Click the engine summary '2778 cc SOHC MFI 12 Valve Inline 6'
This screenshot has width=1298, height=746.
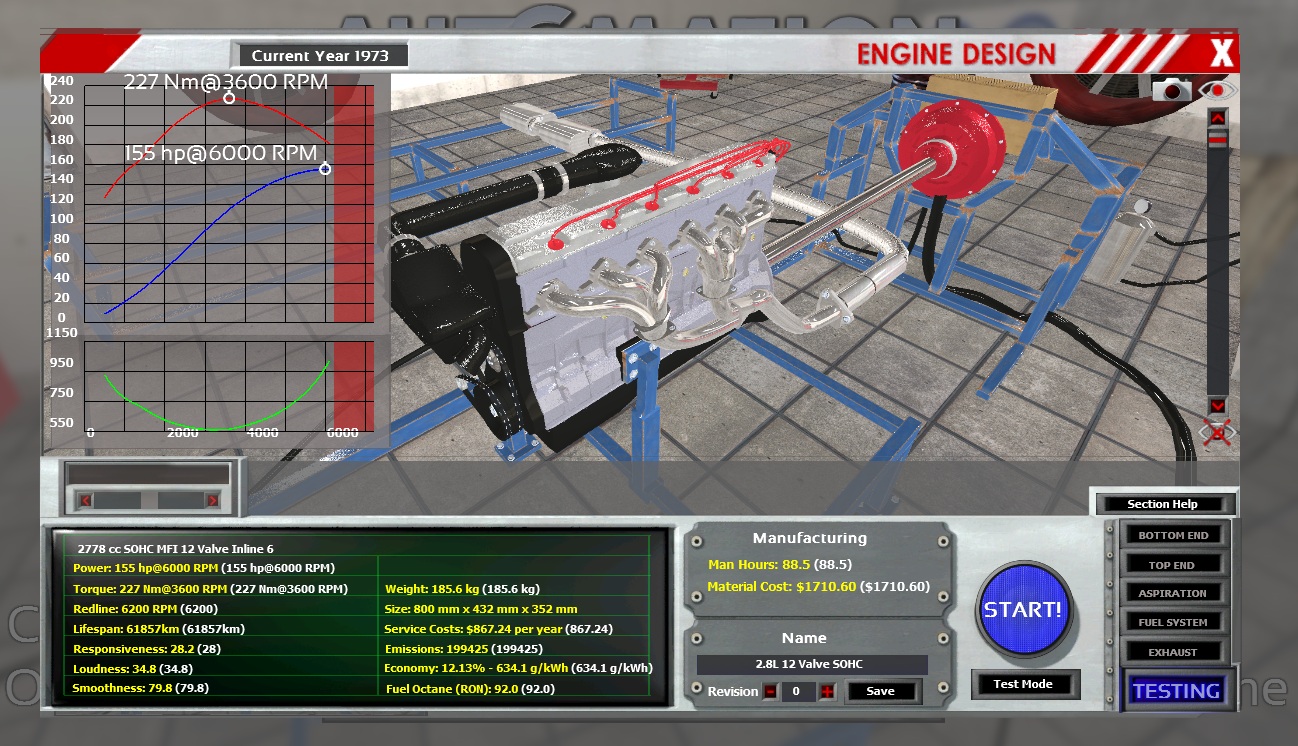tap(176, 548)
